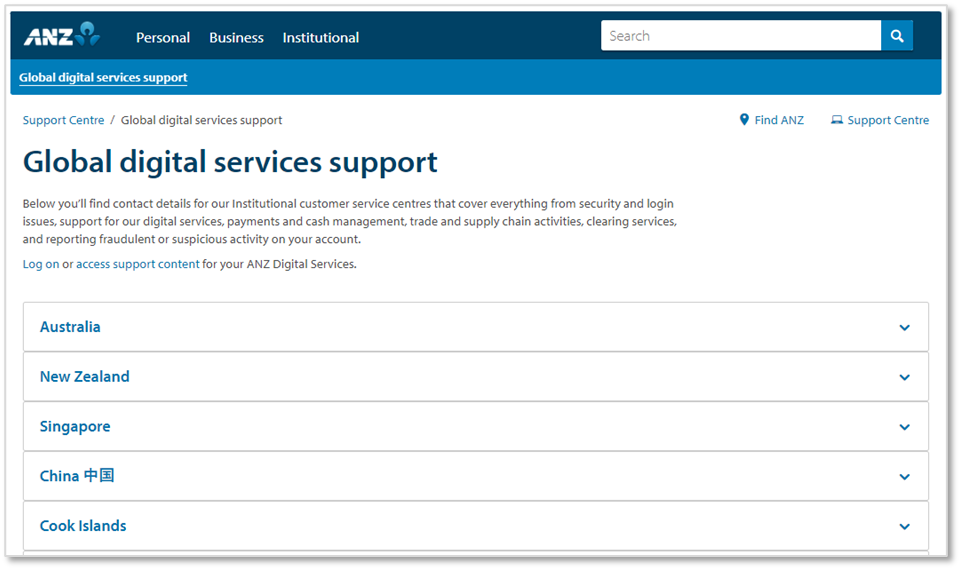Open the Personal menu
961x570 pixels.
tap(163, 38)
